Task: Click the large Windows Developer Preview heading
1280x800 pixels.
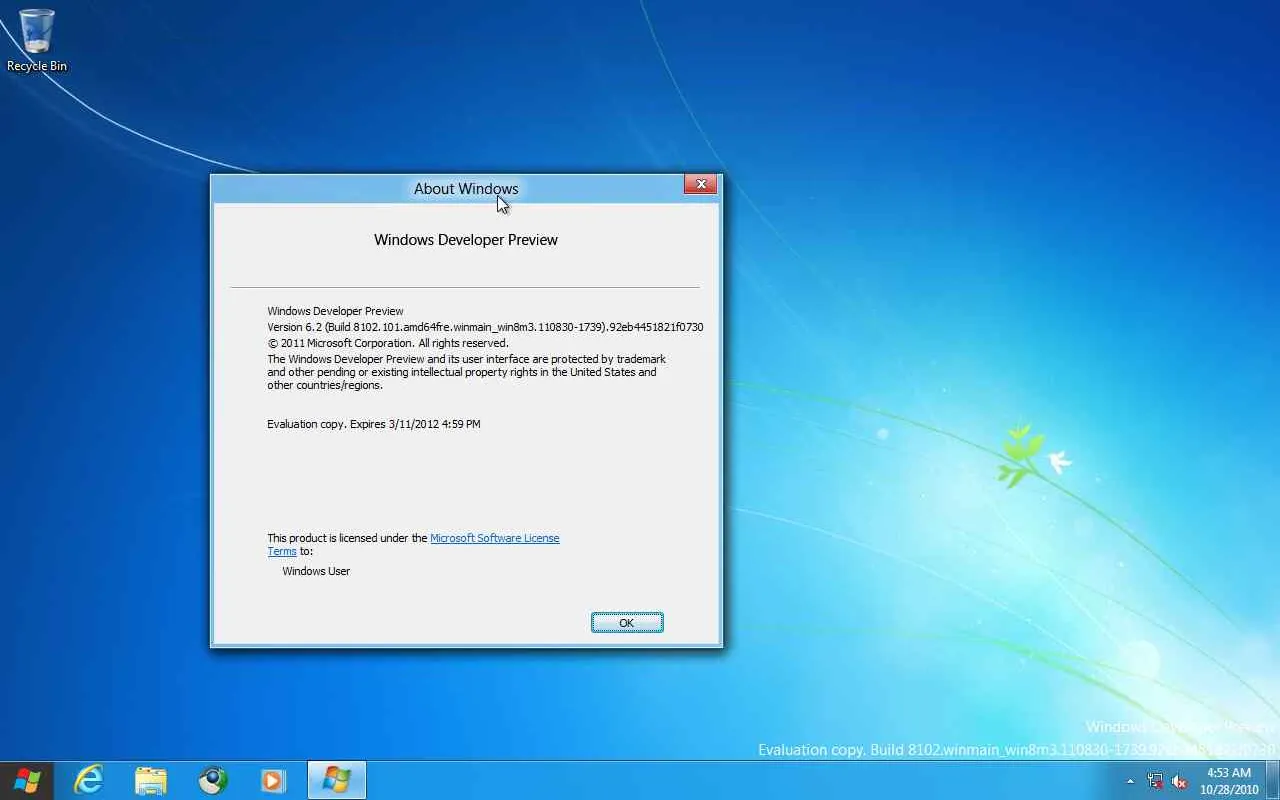Action: pyautogui.click(x=466, y=240)
